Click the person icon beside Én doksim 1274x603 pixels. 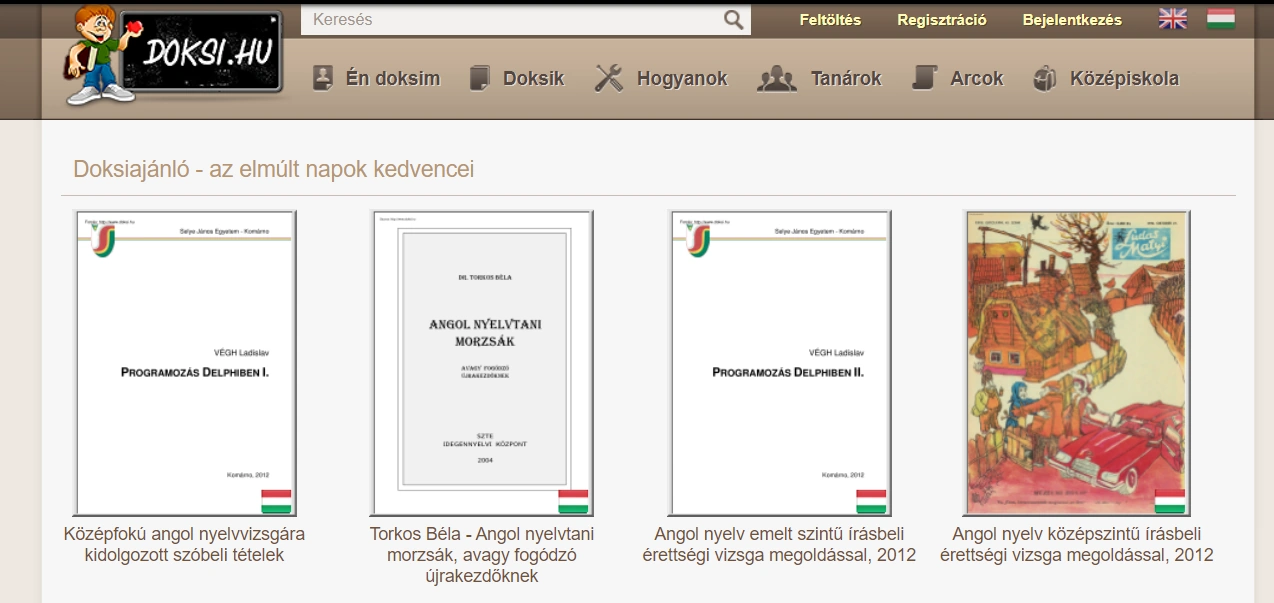pos(322,78)
